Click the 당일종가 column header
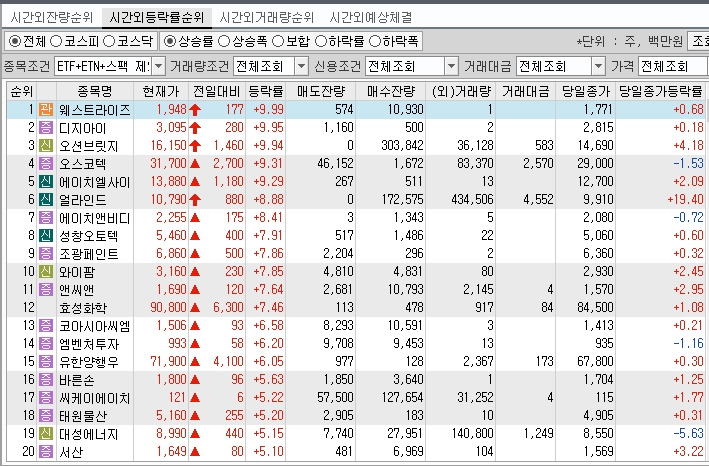The width and height of the screenshot is (709, 466). click(586, 91)
